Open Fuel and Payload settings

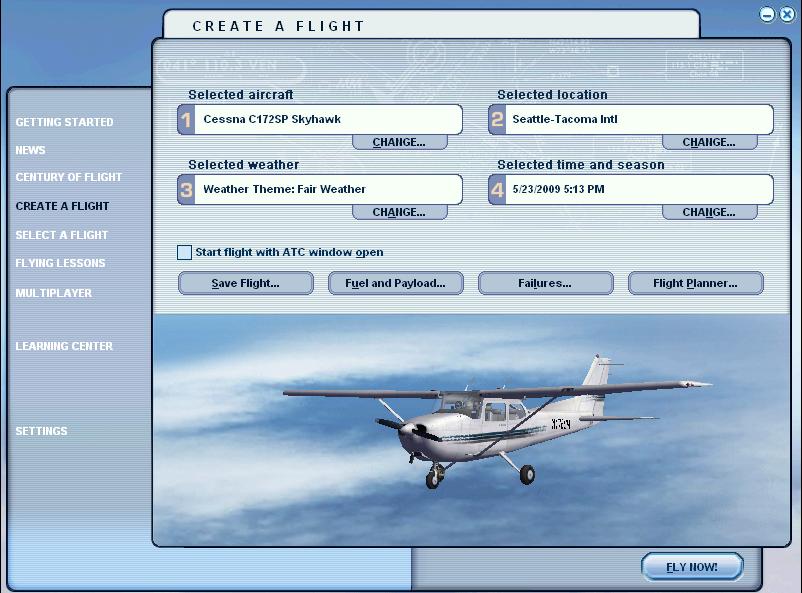click(395, 283)
